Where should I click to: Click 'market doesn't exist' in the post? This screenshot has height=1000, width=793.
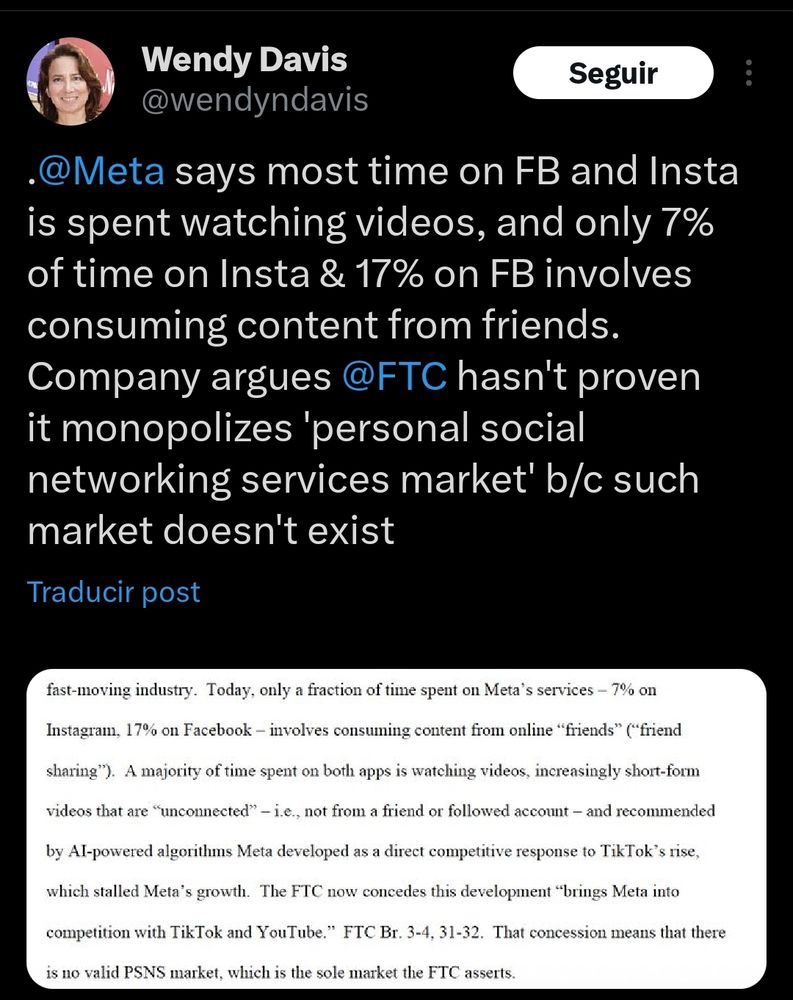tap(211, 530)
